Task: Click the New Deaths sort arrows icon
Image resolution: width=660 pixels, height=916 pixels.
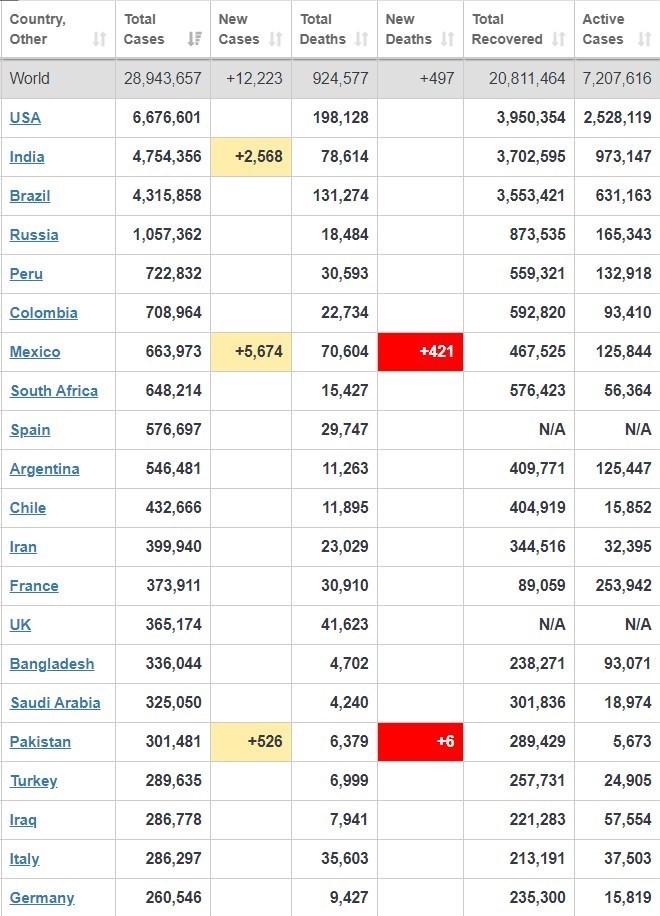Action: coord(447,39)
